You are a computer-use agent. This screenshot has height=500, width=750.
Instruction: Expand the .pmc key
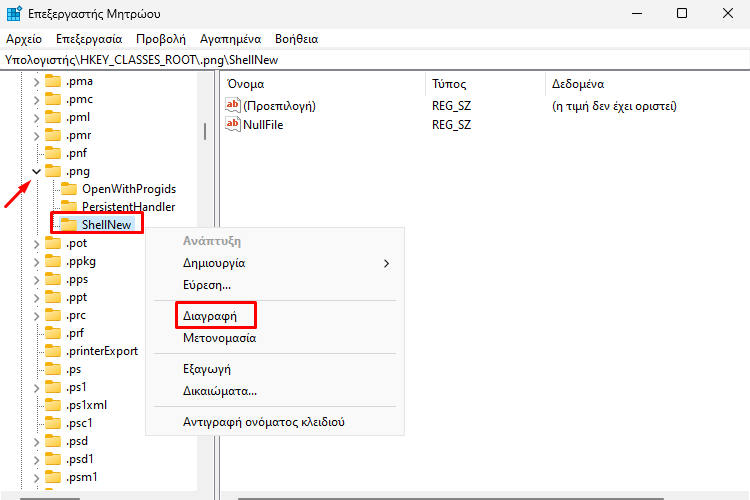pyautogui.click(x=36, y=100)
